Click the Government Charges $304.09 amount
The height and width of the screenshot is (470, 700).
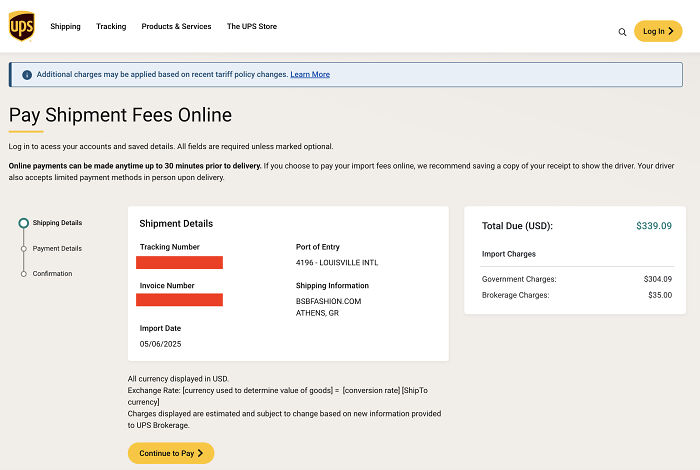(x=658, y=279)
